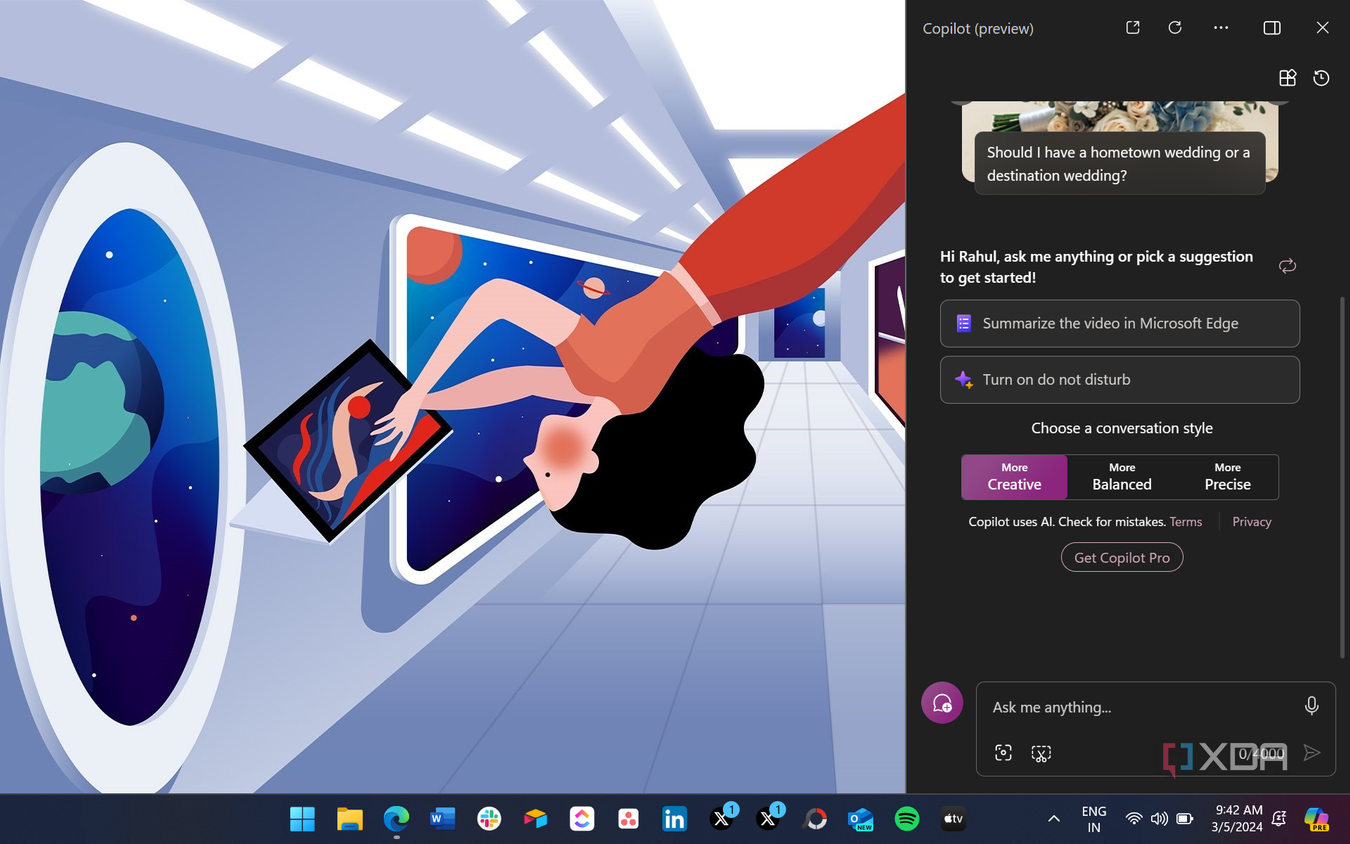1350x844 pixels.
Task: Open Microsoft Word from the taskbar
Action: [442, 819]
